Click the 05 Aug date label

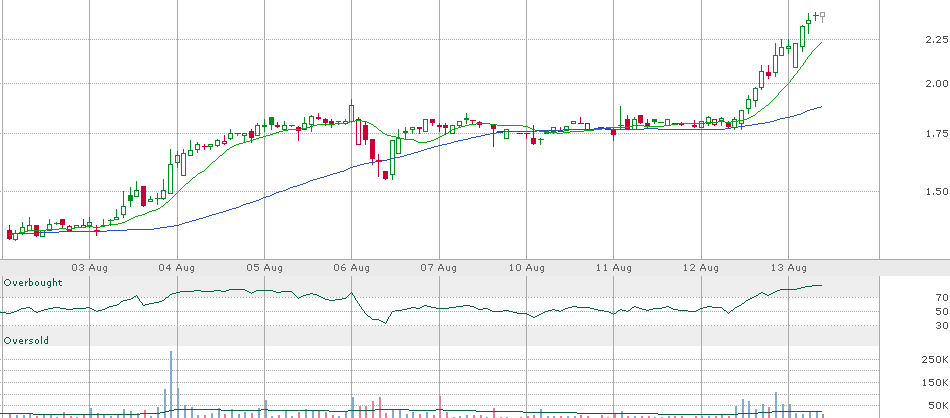coord(265,268)
